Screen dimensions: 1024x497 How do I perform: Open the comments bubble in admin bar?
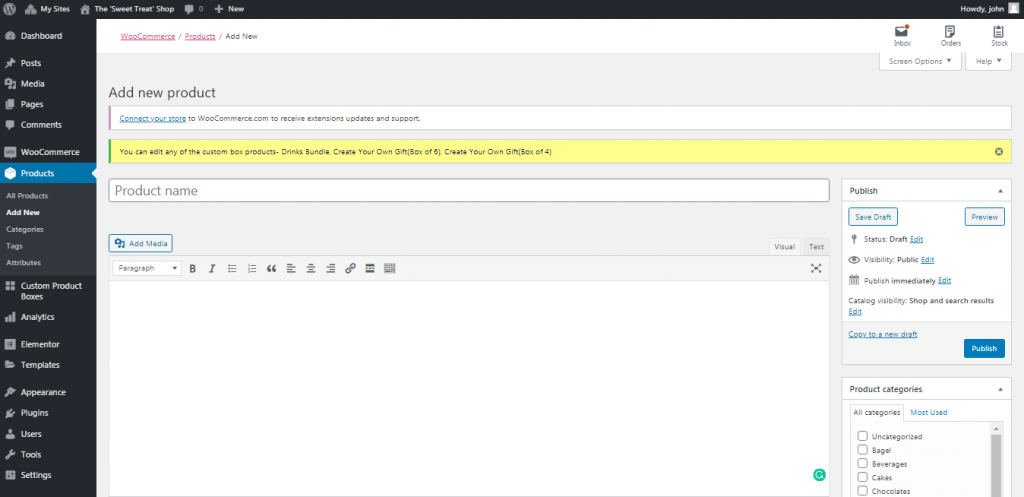(193, 9)
